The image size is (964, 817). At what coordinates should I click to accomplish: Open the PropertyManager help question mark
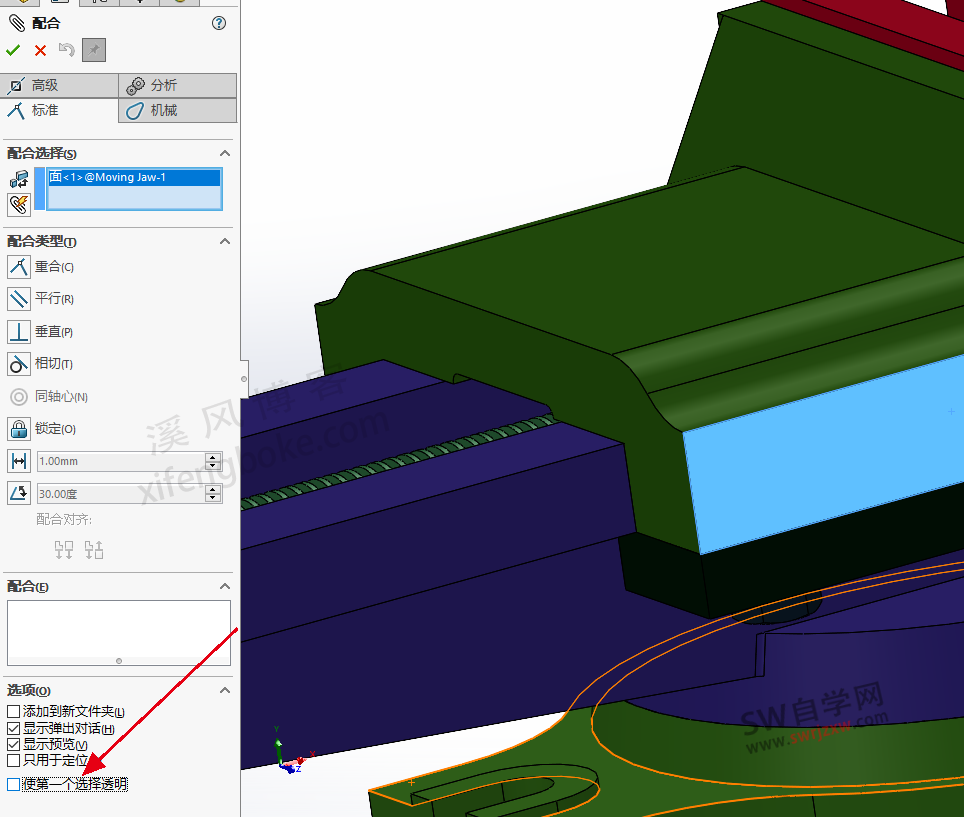218,24
